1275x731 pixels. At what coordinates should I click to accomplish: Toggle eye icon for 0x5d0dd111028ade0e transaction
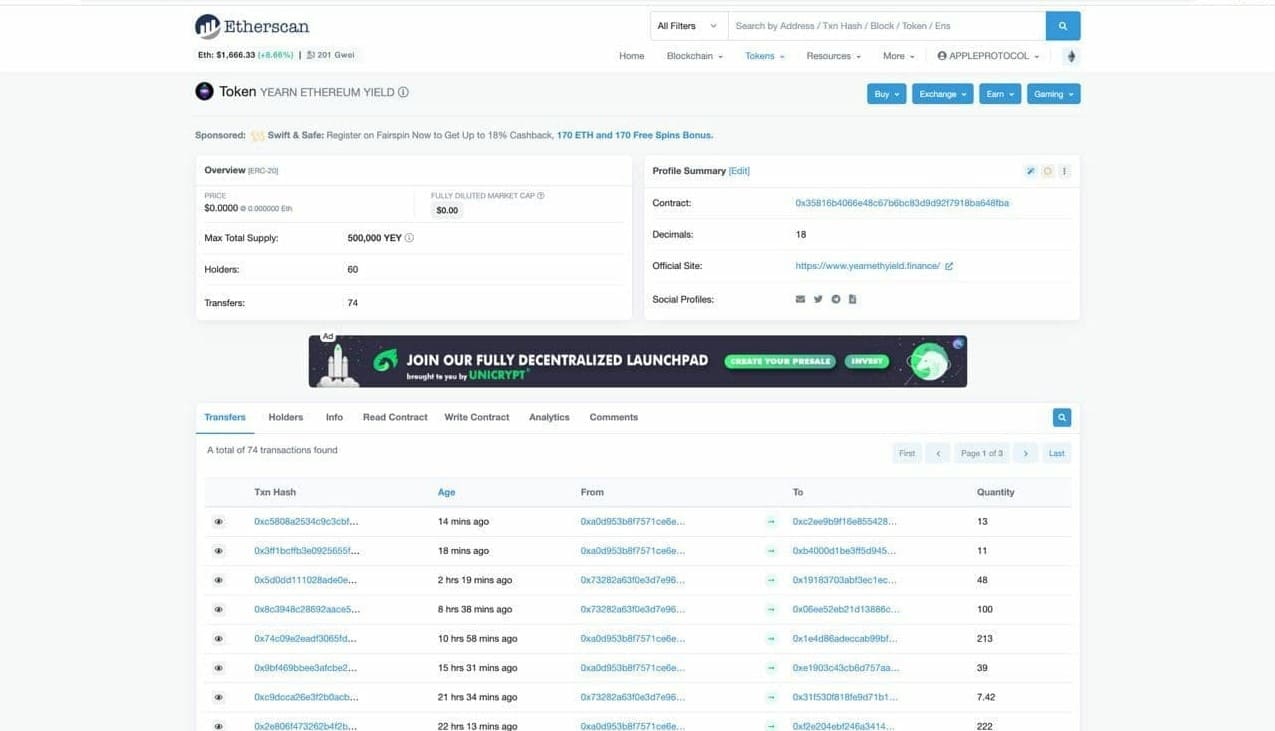click(x=219, y=580)
